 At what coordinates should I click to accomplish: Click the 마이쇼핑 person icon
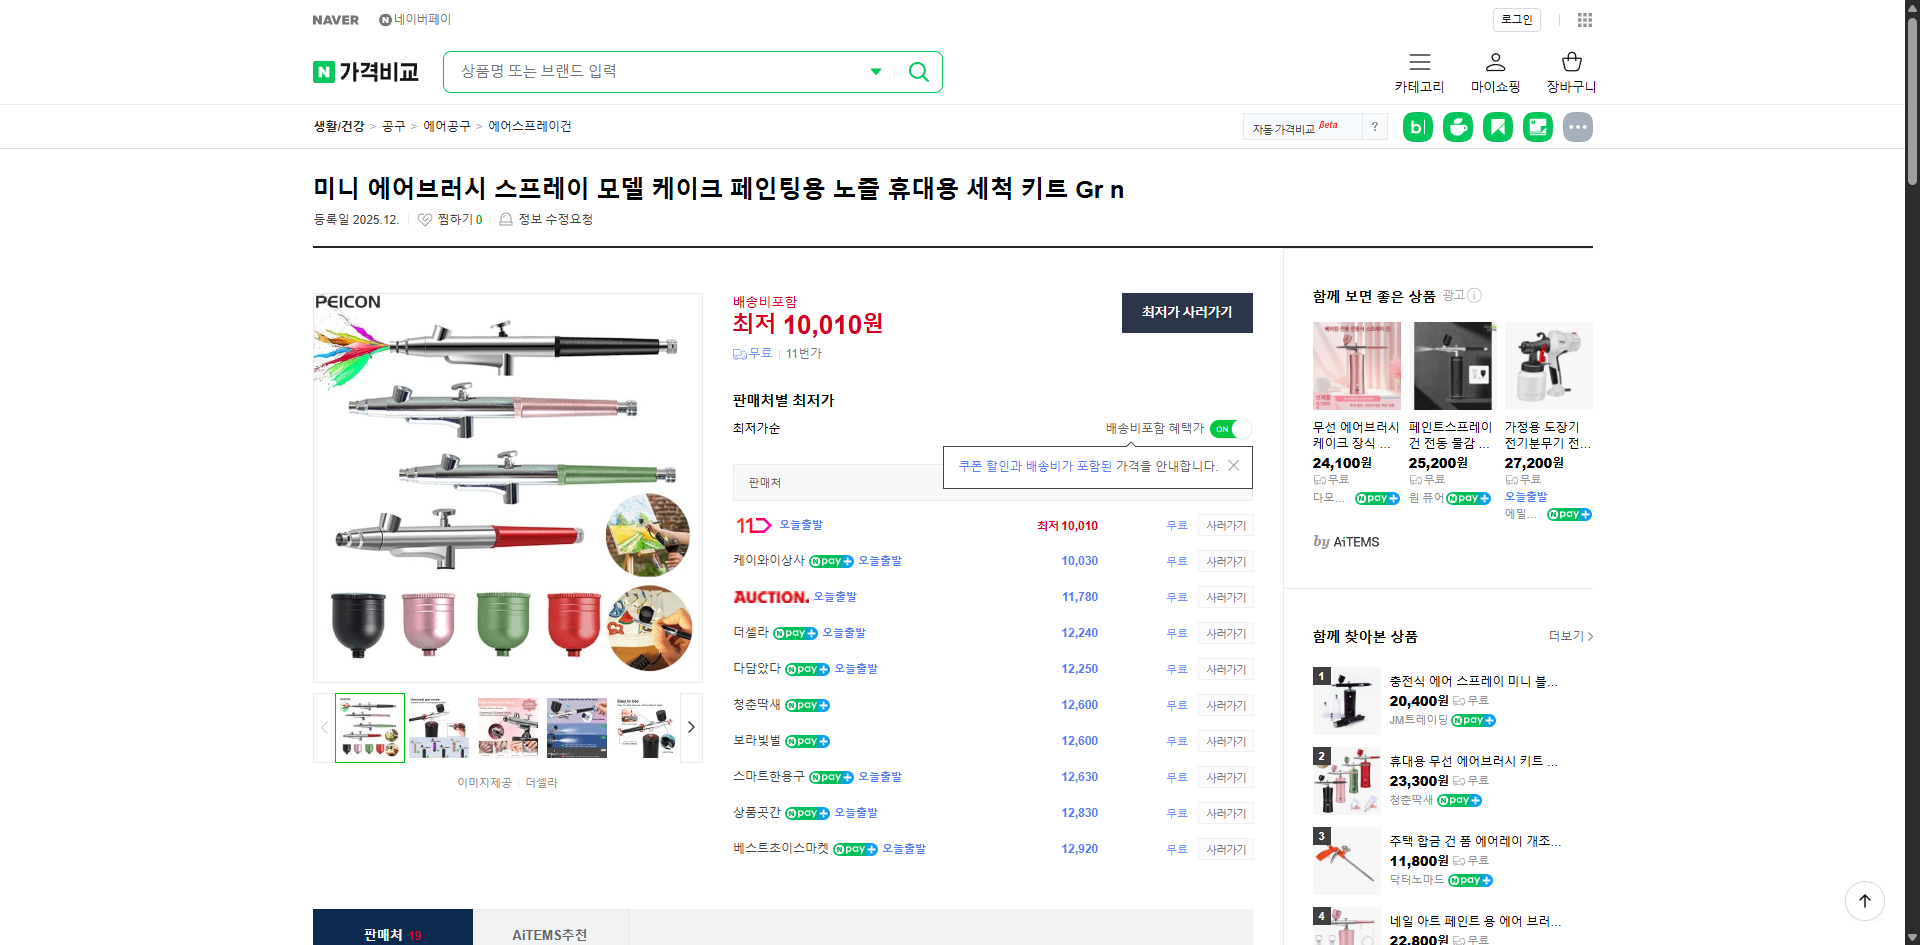[x=1494, y=62]
